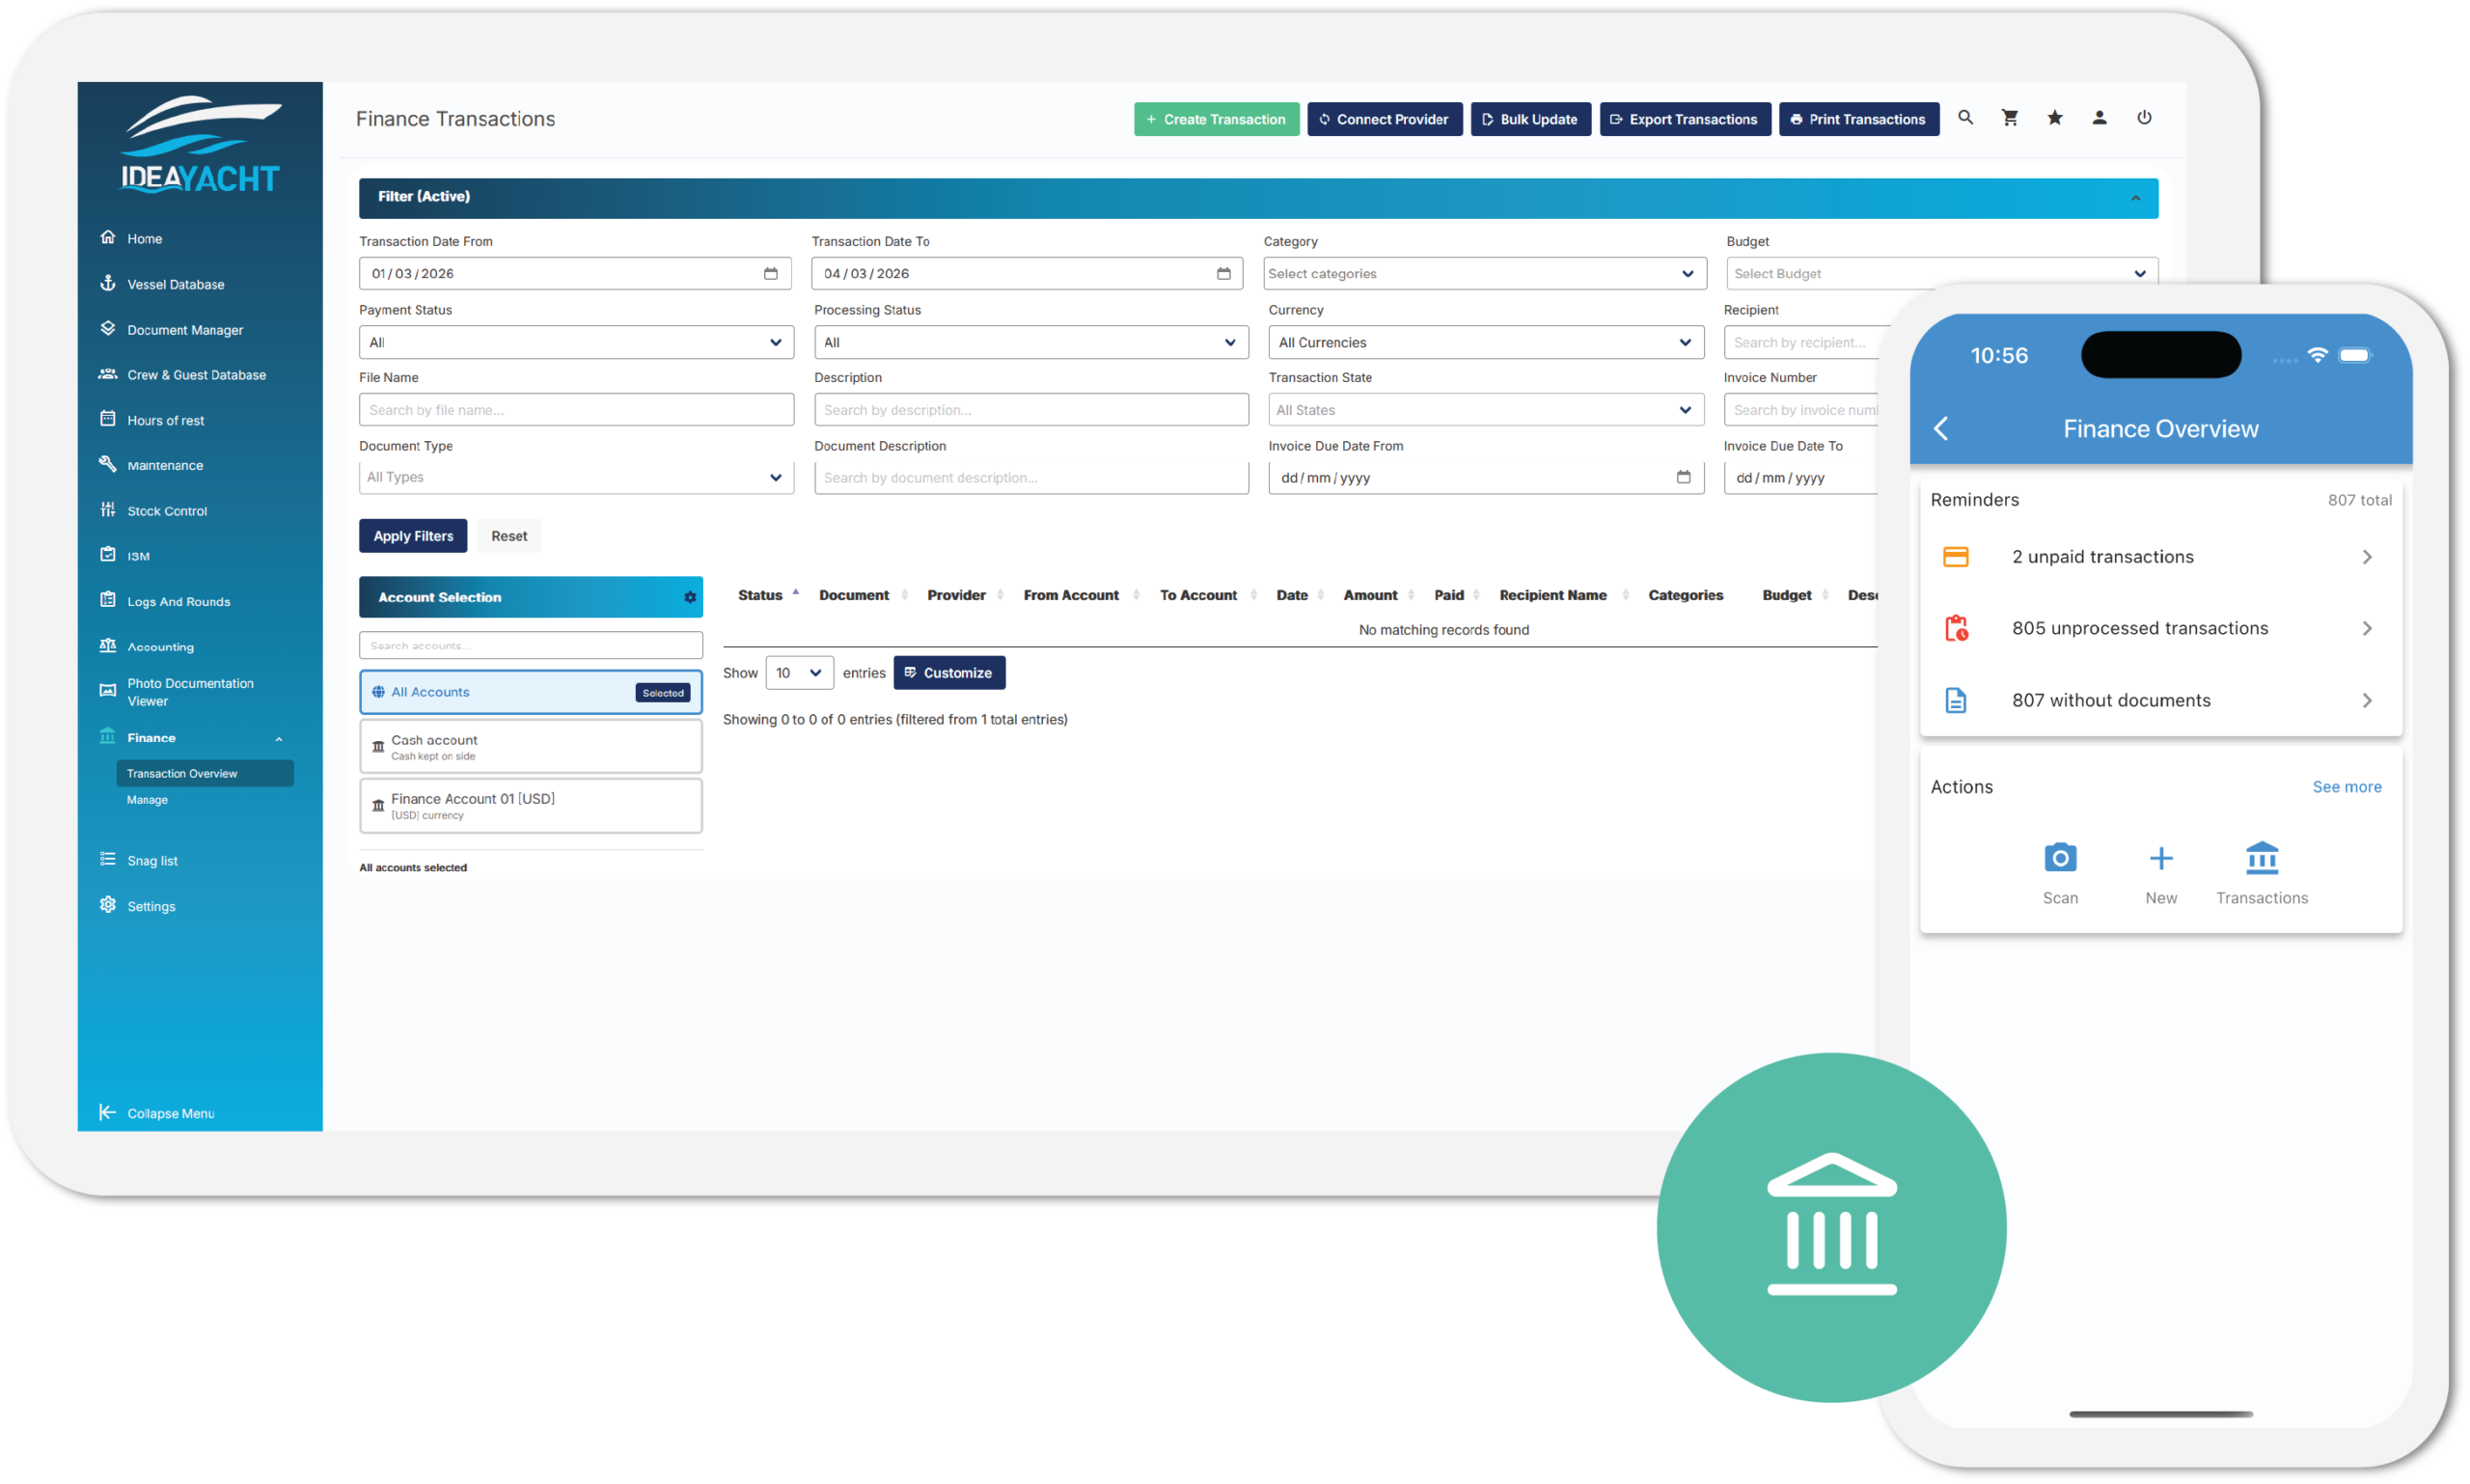Navigate to Crew & Guest Database
The image size is (2470, 1484).
point(196,374)
